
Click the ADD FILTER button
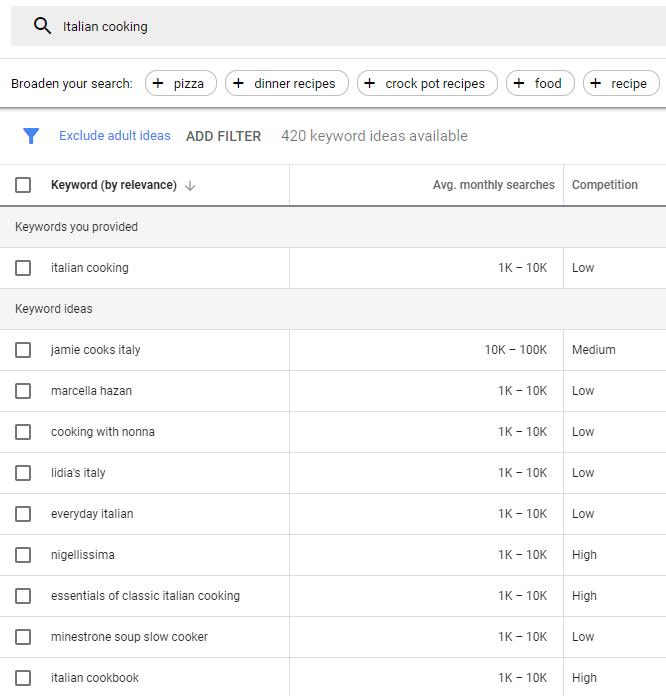[223, 136]
